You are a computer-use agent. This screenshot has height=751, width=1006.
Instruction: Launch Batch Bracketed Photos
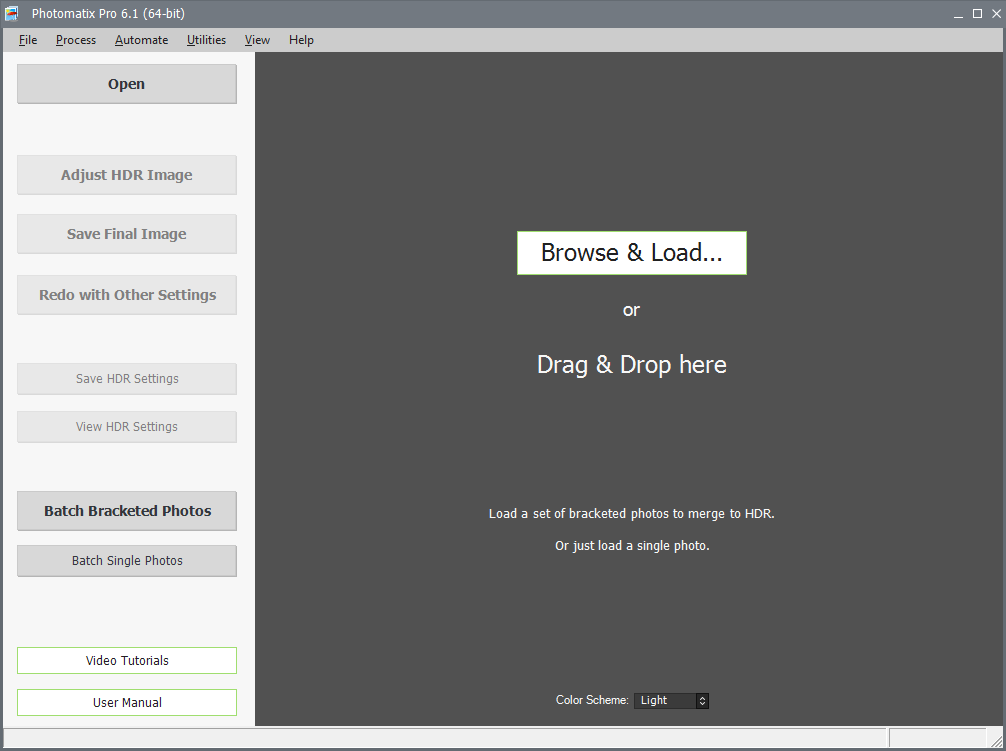tap(126, 511)
